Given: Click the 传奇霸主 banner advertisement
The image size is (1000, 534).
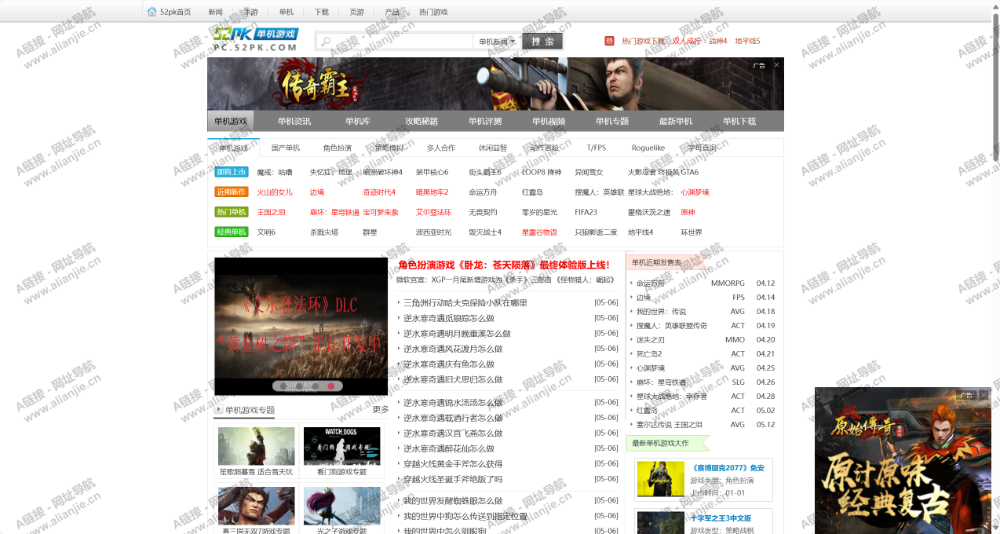Looking at the screenshot, I should (x=495, y=84).
